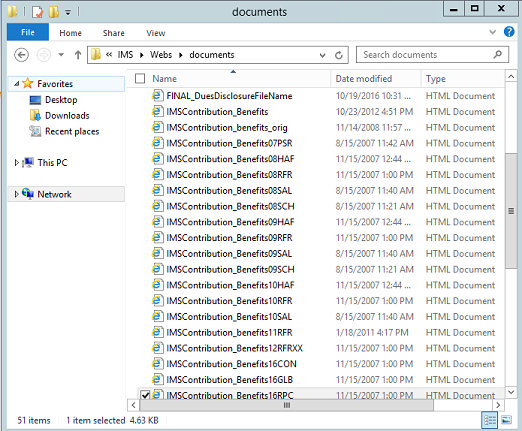Screen dimensions: 522x431
Task: Click search magnifier icon in search box
Action: (x=498, y=54)
